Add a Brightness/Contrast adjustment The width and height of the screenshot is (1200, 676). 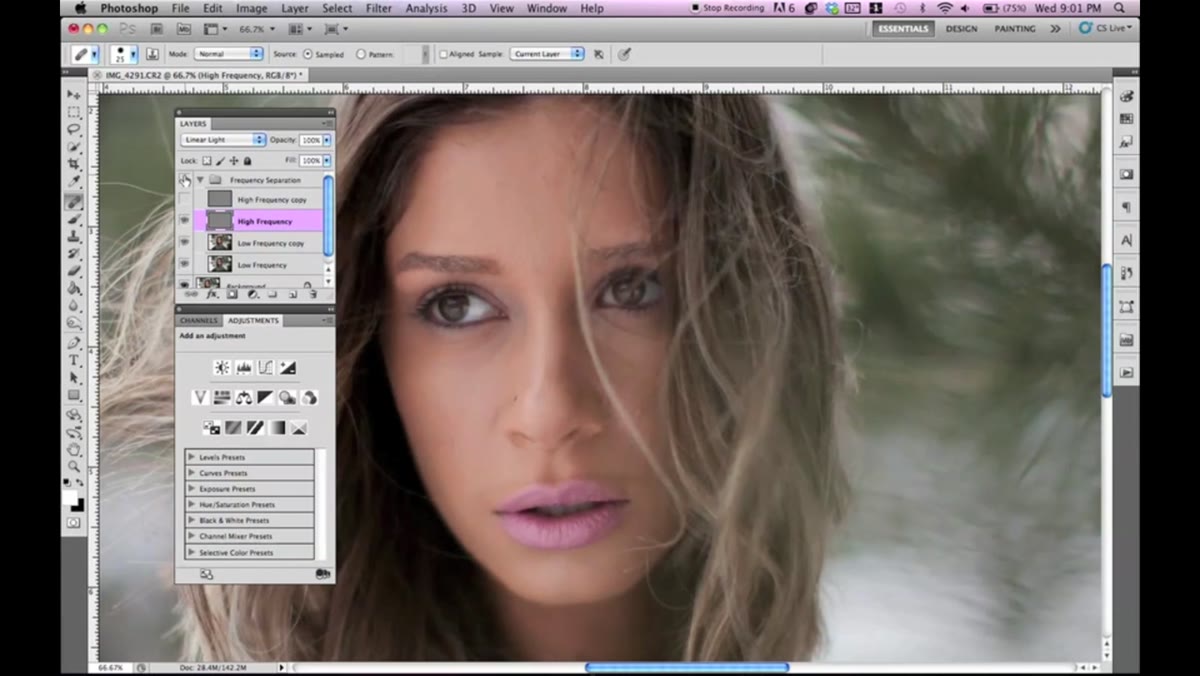point(221,368)
